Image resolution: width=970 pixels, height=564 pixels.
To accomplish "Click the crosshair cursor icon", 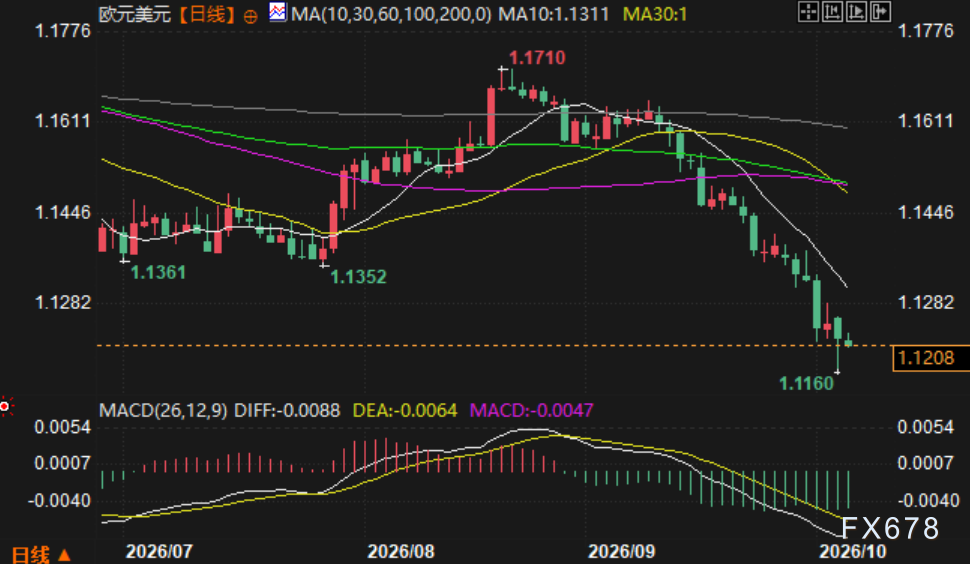I will click(x=808, y=12).
